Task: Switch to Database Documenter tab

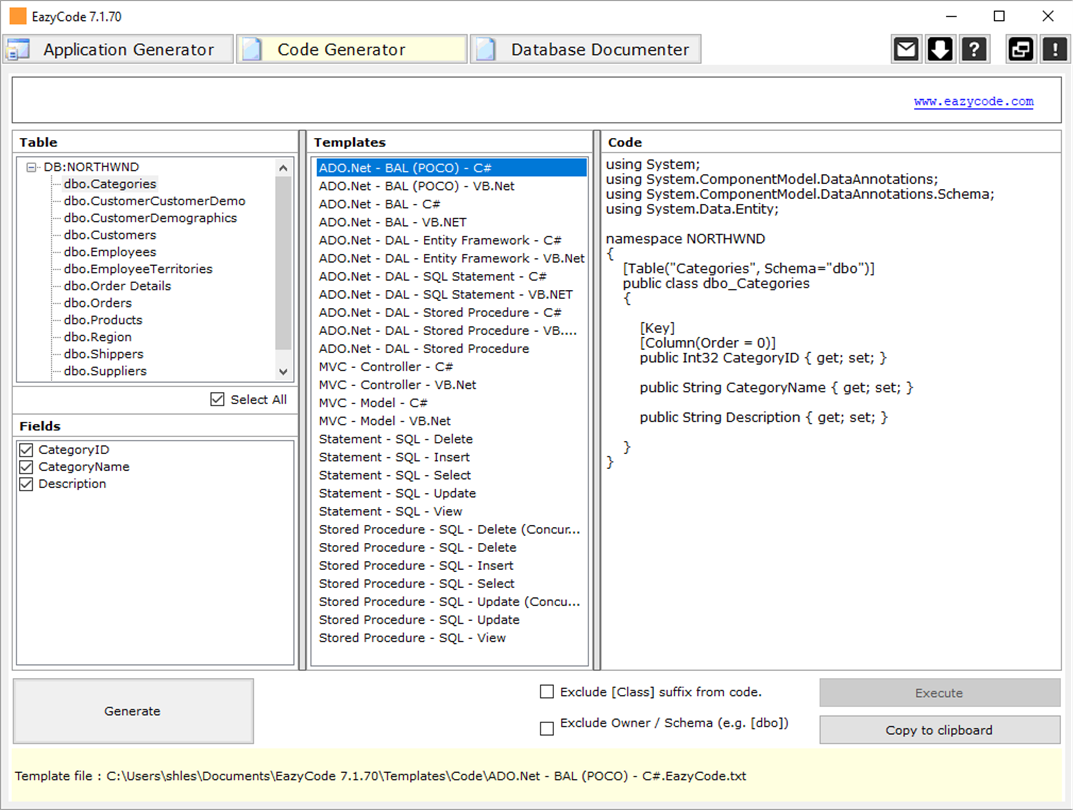Action: click(586, 49)
